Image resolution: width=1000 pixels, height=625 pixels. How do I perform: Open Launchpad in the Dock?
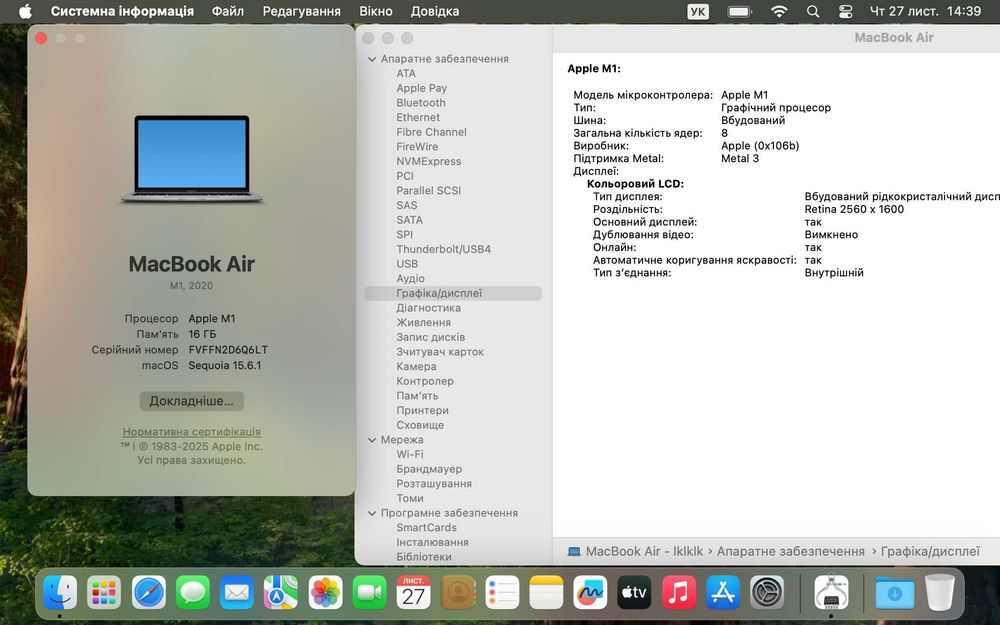pyautogui.click(x=104, y=592)
